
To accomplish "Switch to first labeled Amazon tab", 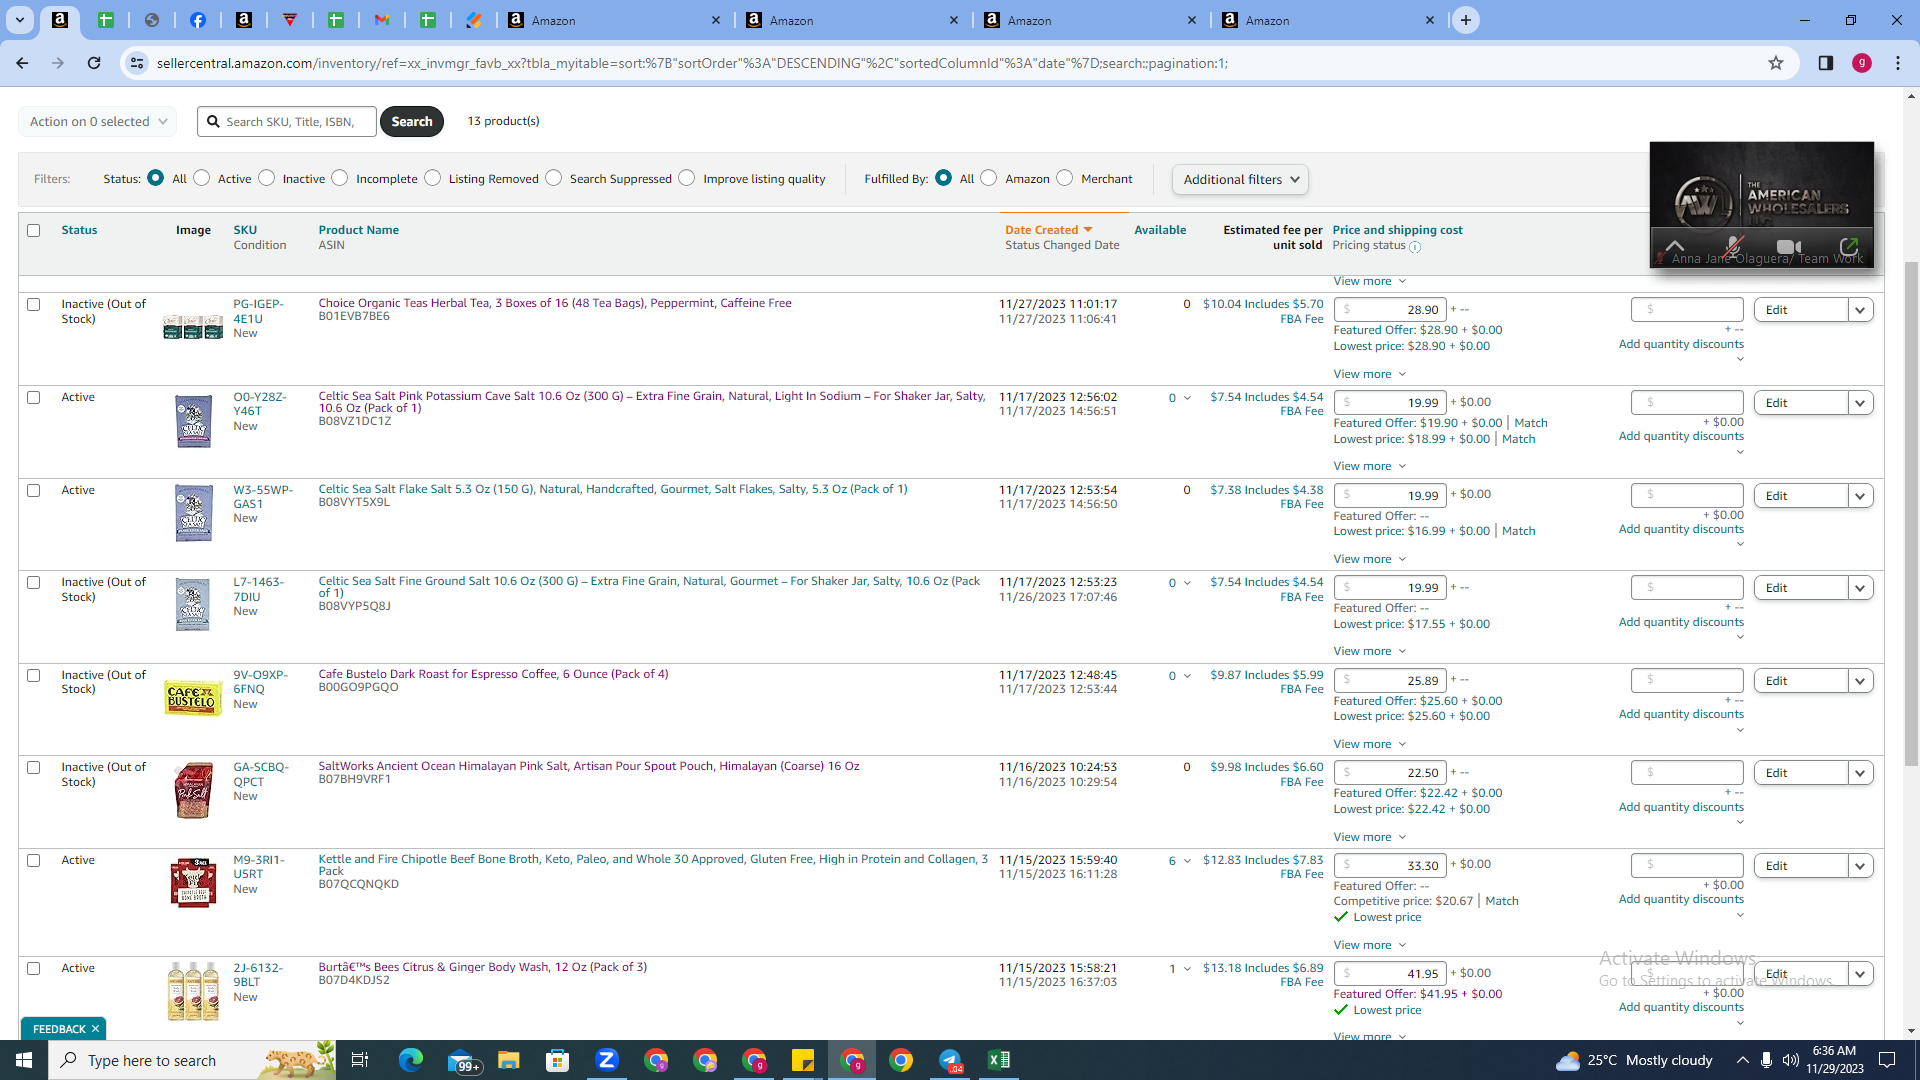I will click(613, 20).
